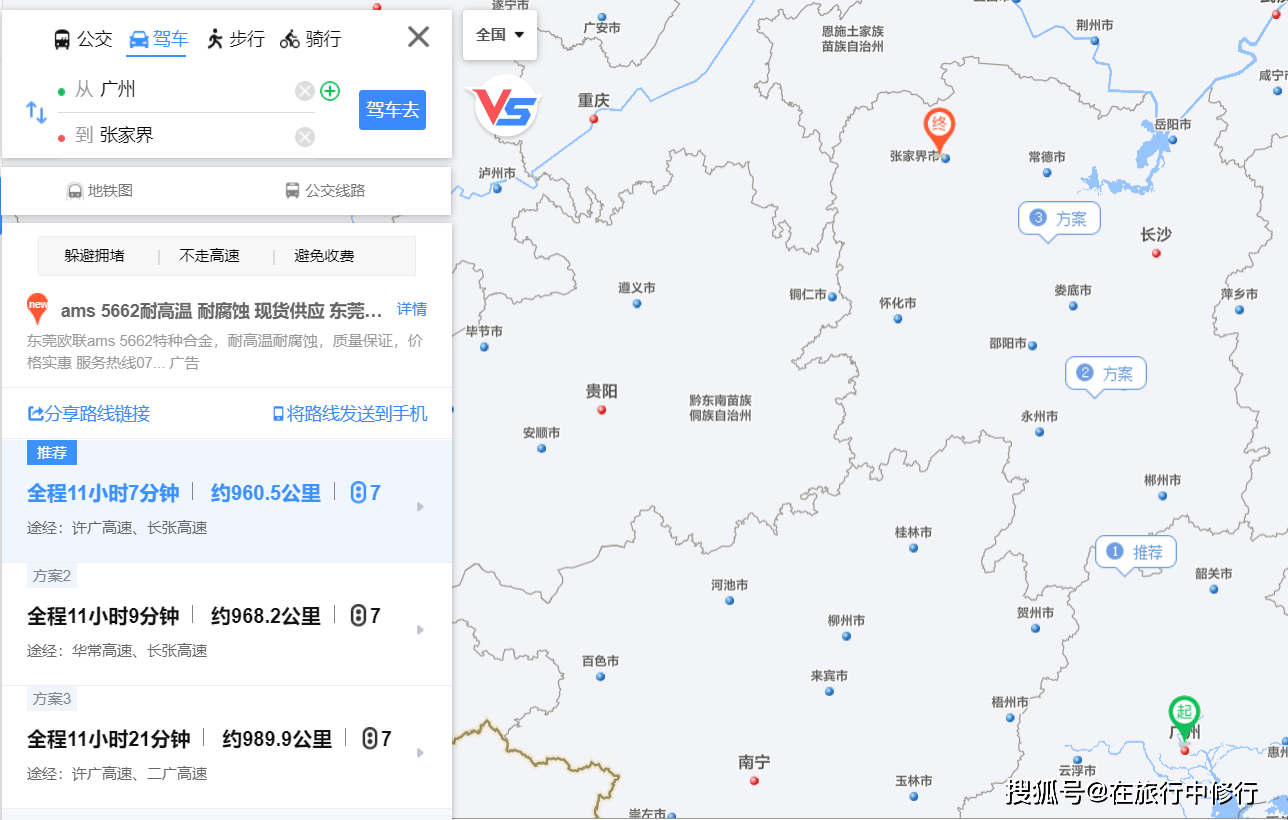
Task: Select 方案3 route label on map
Action: (x=1059, y=218)
